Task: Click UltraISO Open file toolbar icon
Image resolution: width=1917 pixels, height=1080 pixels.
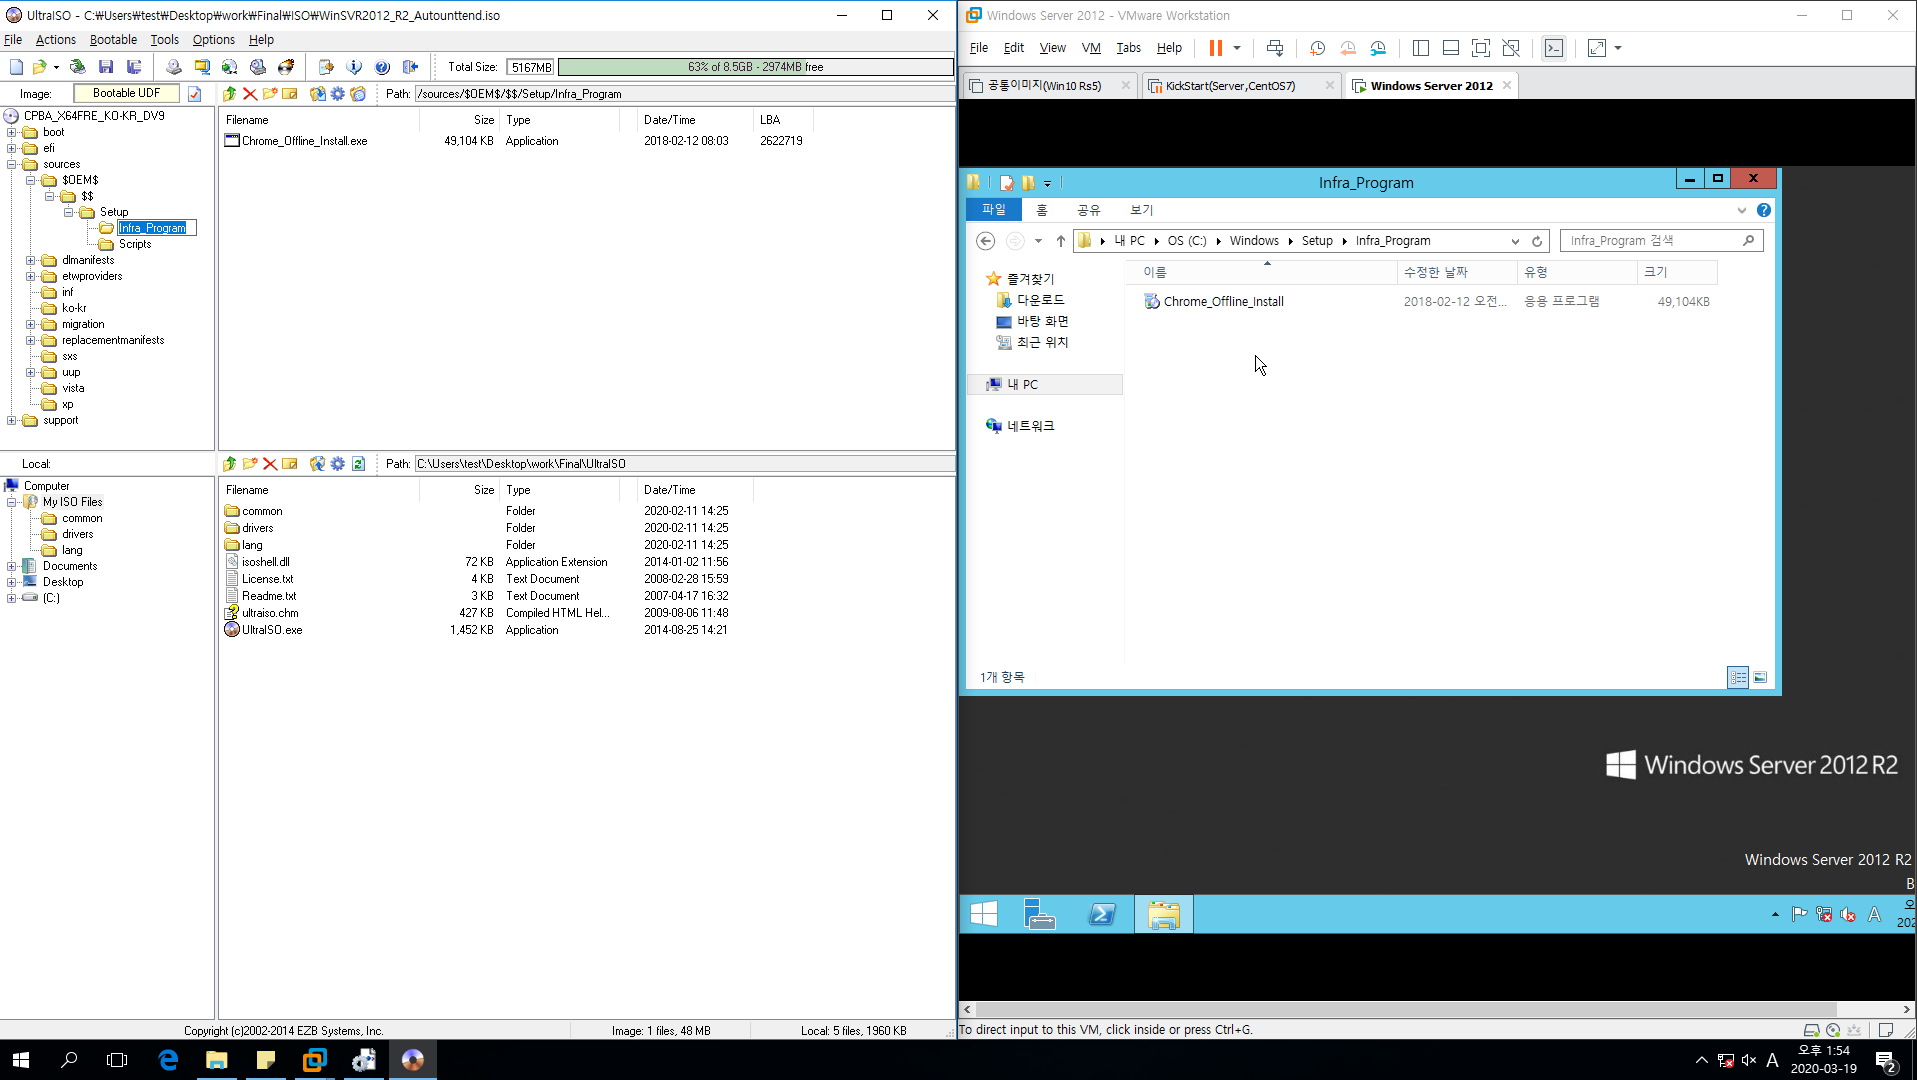Action: (39, 67)
